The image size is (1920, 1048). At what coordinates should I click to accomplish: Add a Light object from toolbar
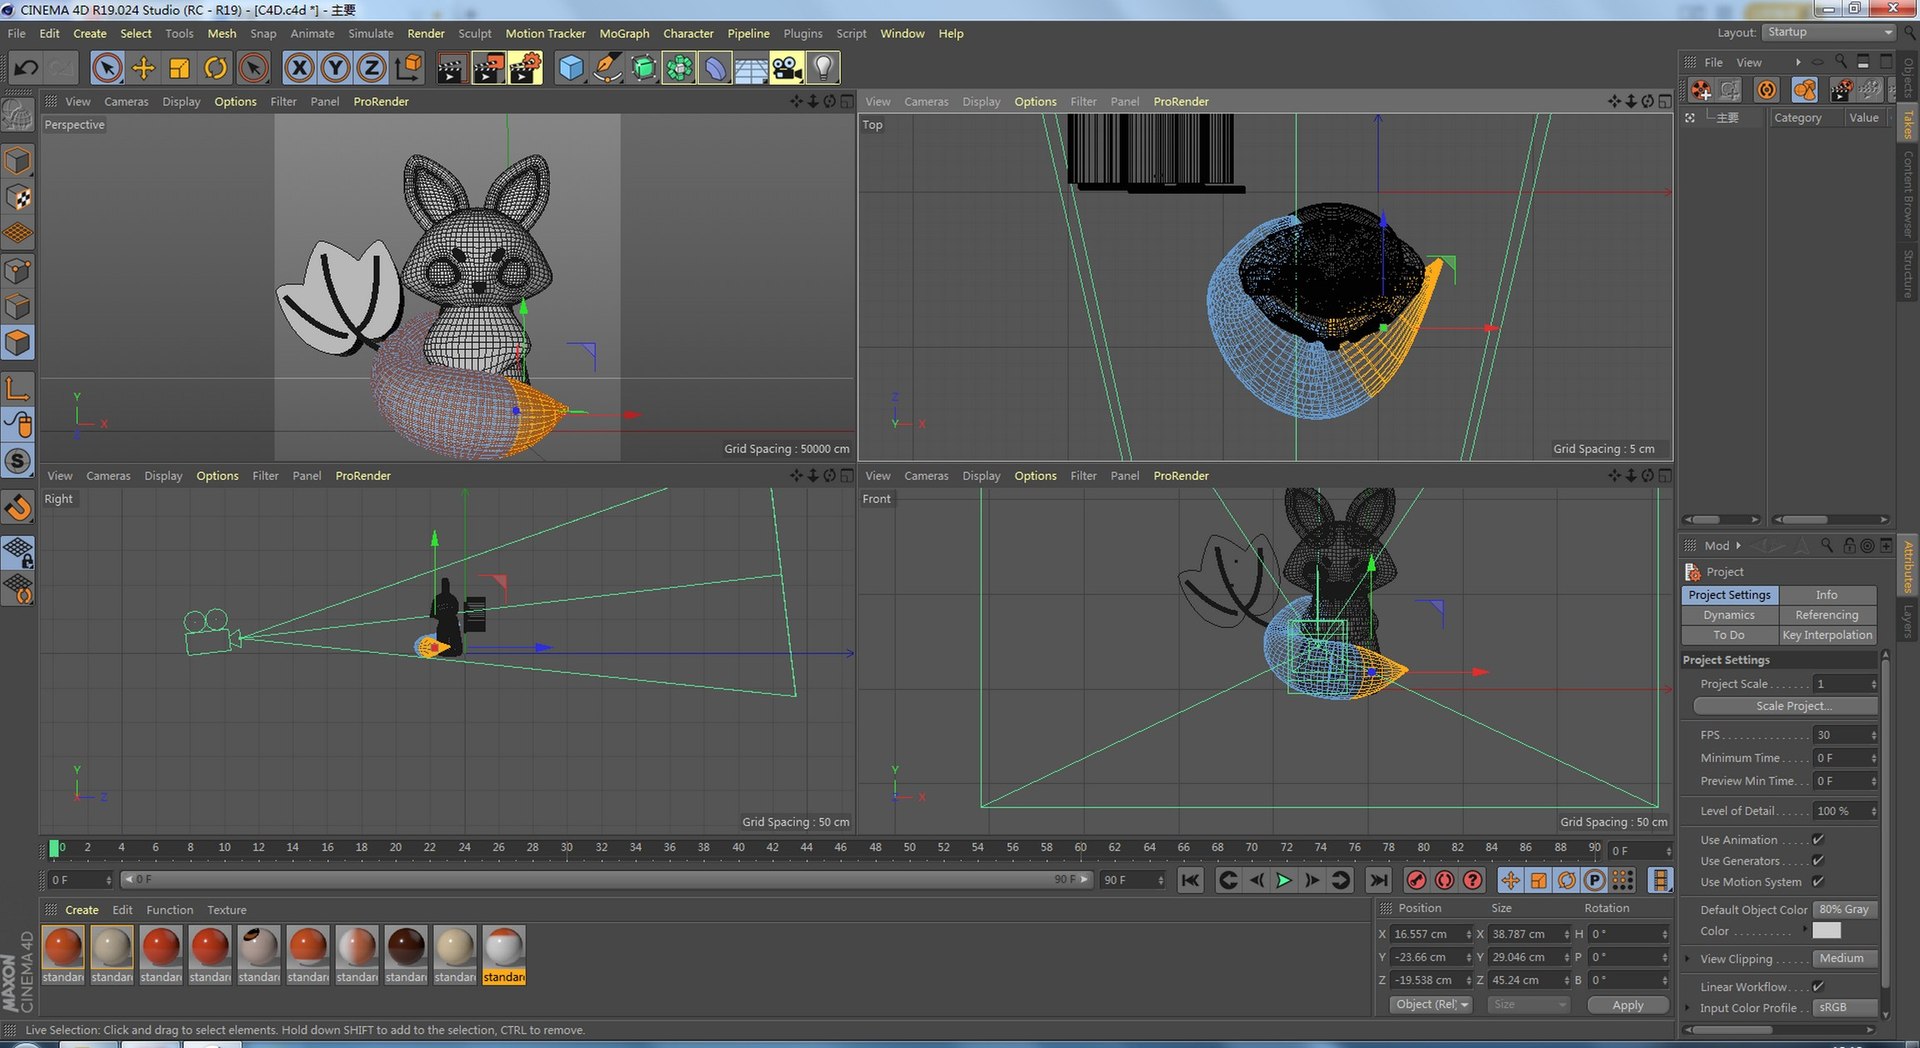(822, 68)
